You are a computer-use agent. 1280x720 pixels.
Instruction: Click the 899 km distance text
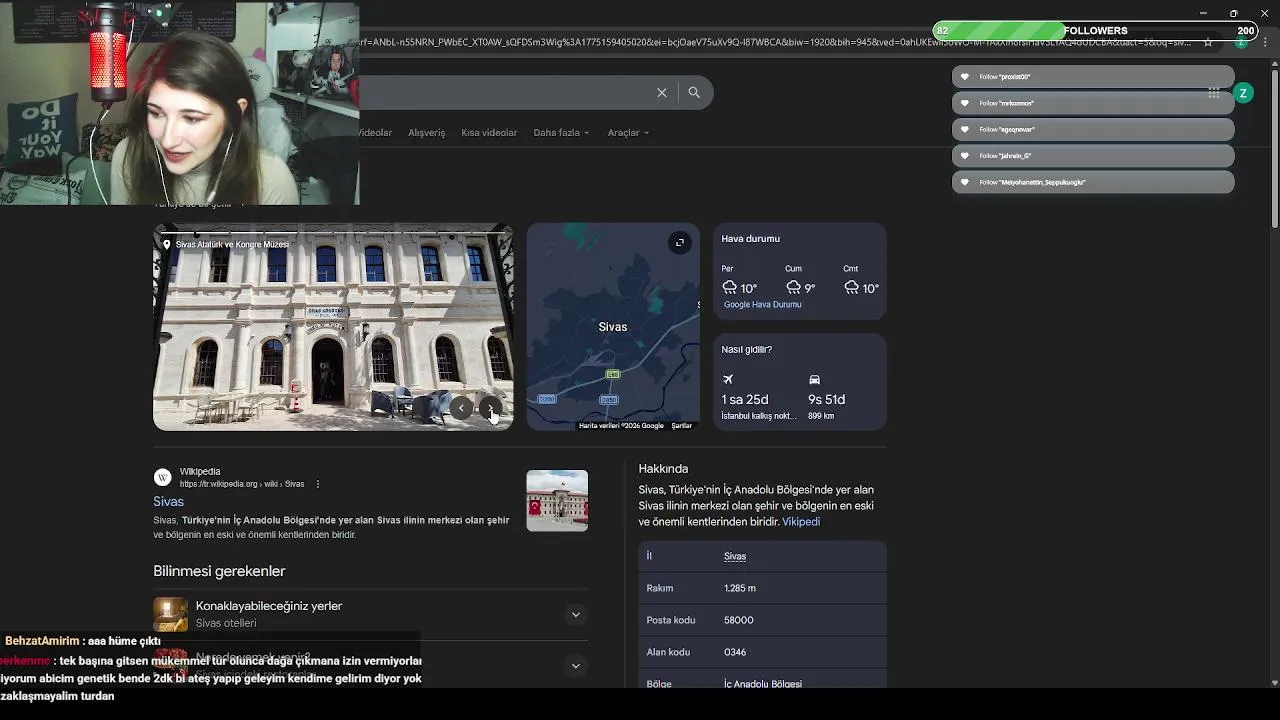pyautogui.click(x=821, y=416)
